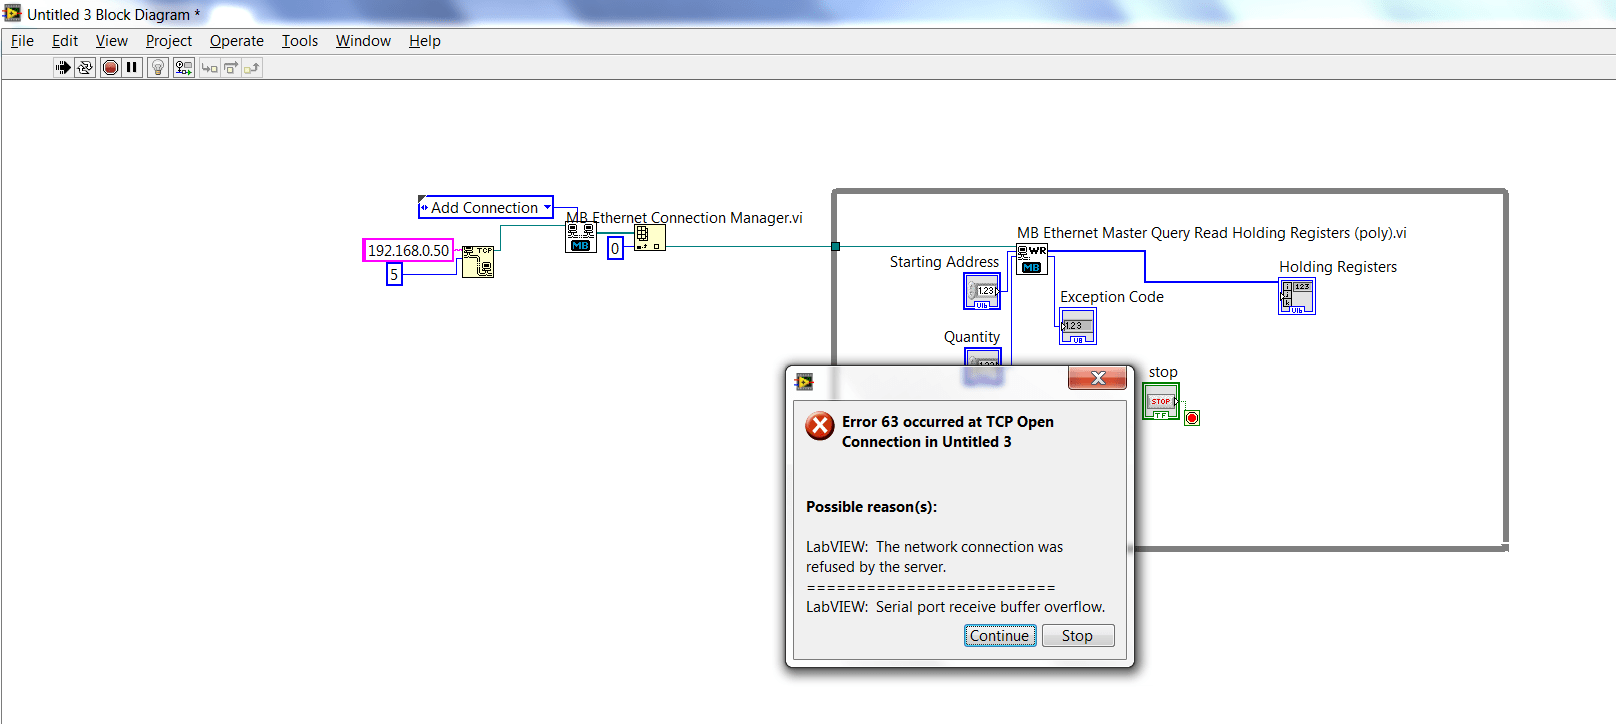Click the Starting Address label
Screen dimensions: 1616x724
tap(944, 262)
